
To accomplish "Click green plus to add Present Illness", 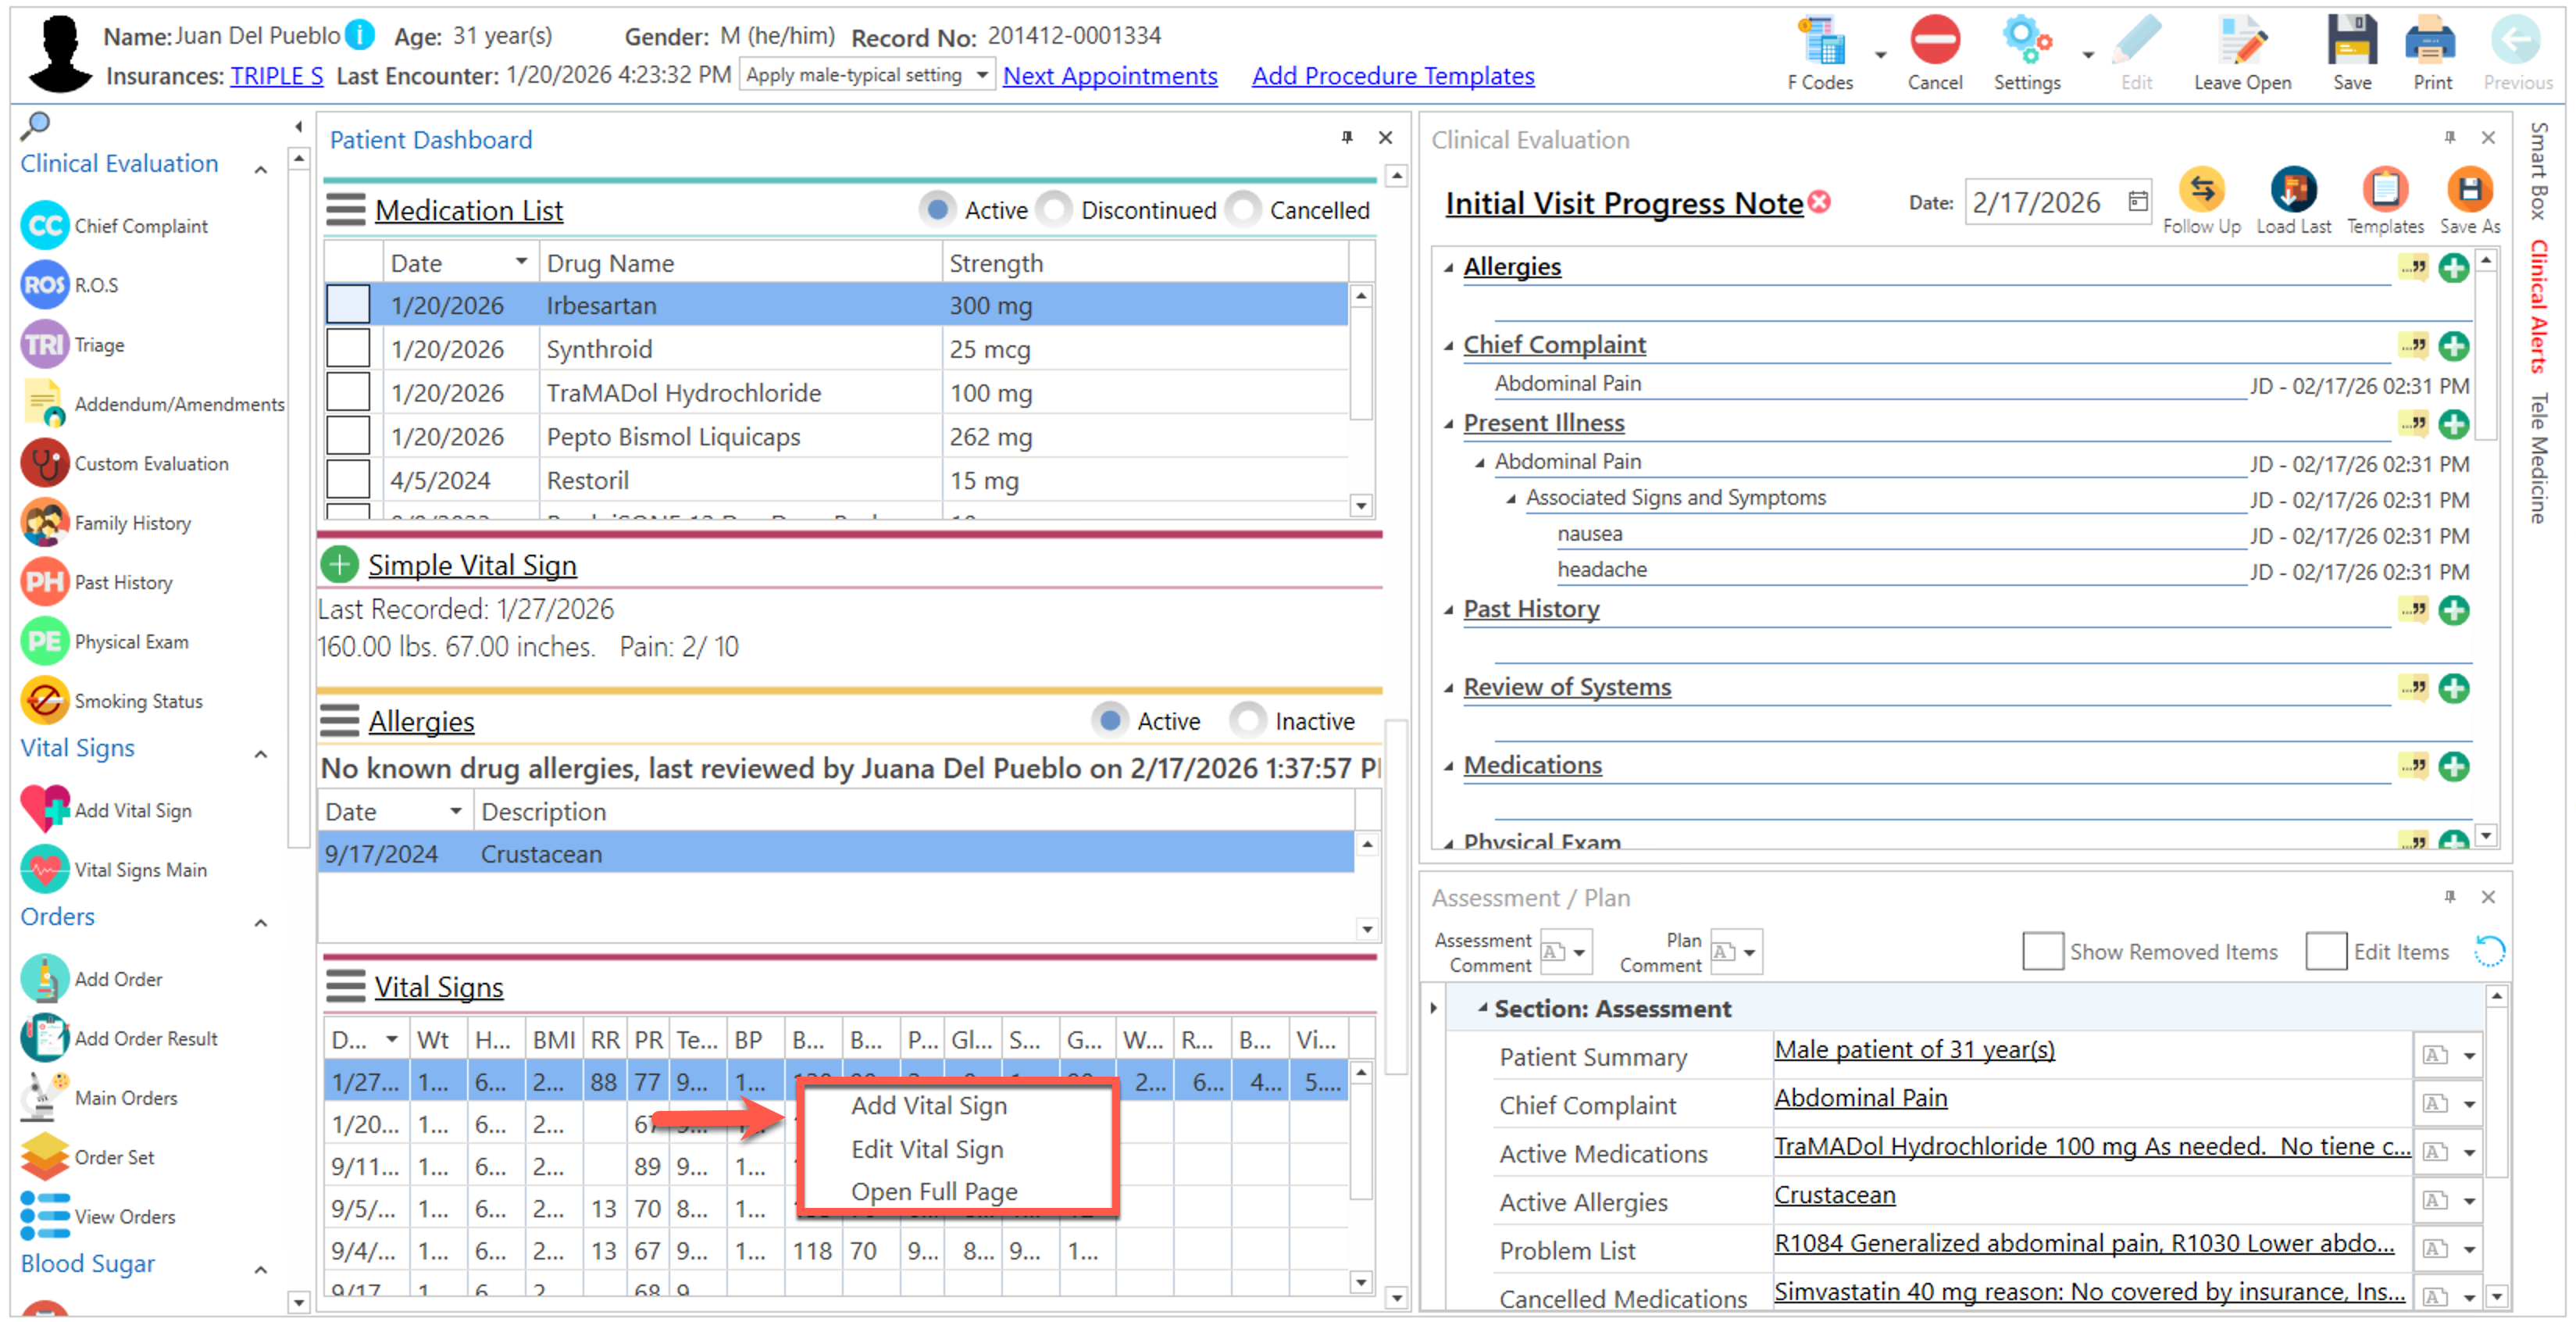I will [x=2453, y=424].
